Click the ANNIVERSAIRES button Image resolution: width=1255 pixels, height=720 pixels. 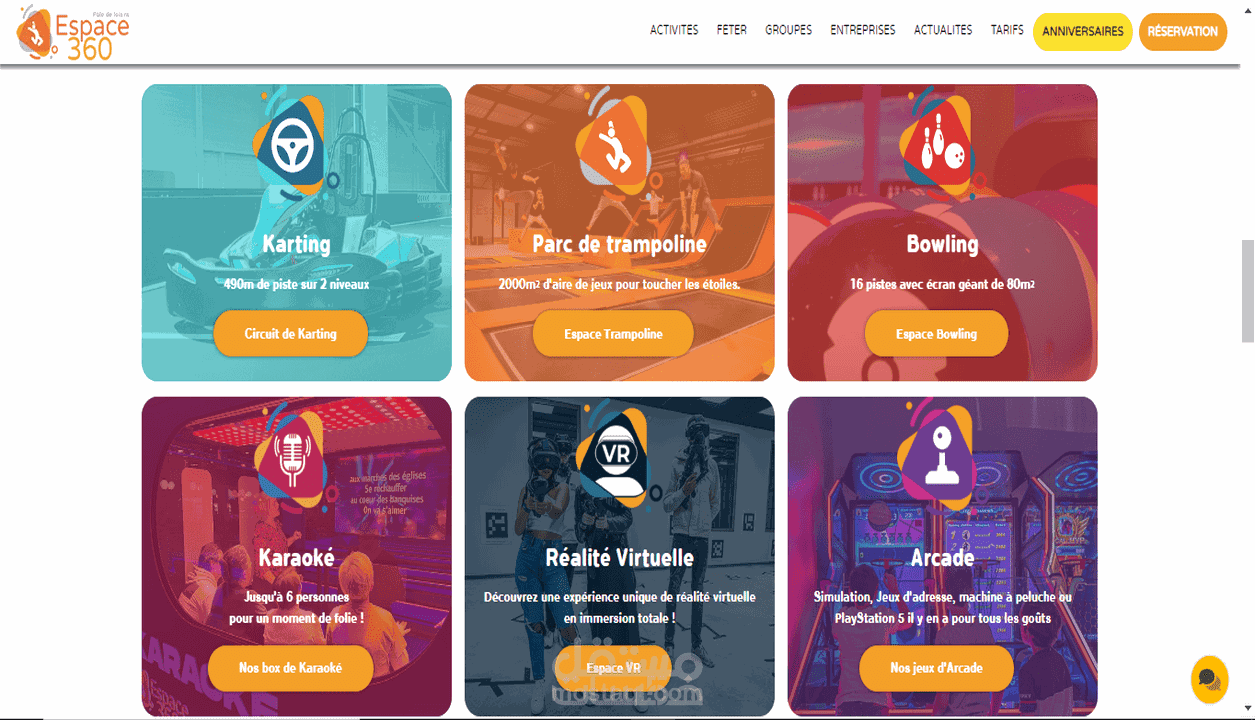[x=1083, y=31]
